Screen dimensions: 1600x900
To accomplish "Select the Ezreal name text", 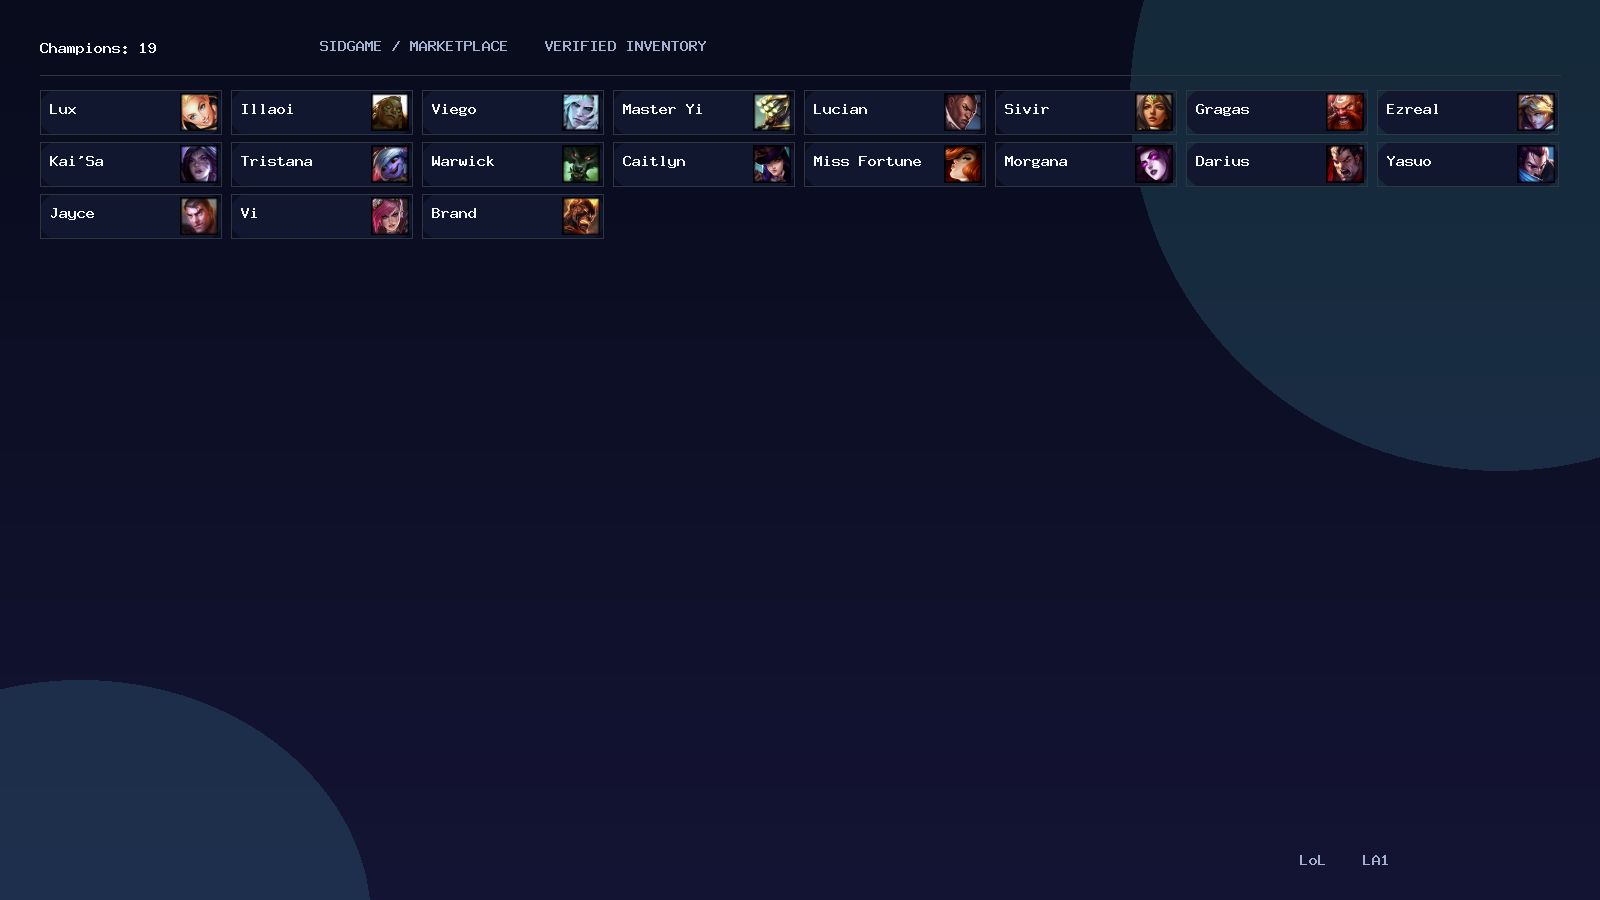I will coord(1412,109).
